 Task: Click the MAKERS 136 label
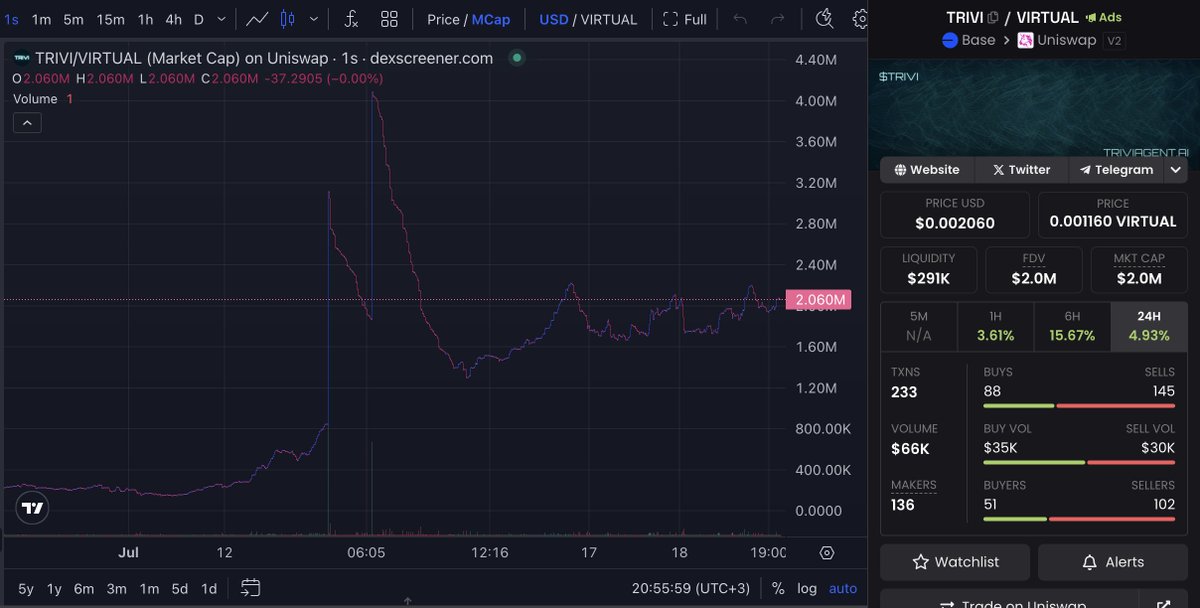[x=914, y=495]
